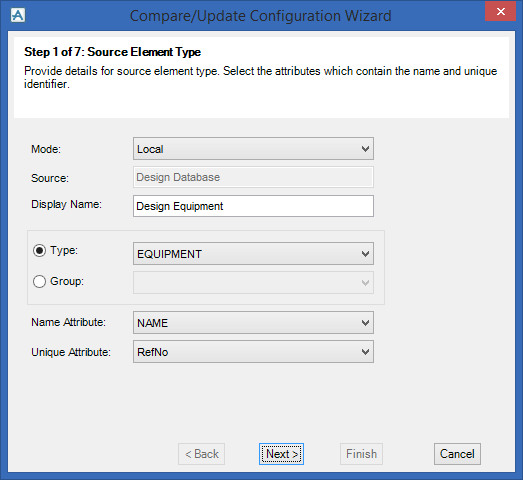Cancel the configuration wizard

click(457, 454)
